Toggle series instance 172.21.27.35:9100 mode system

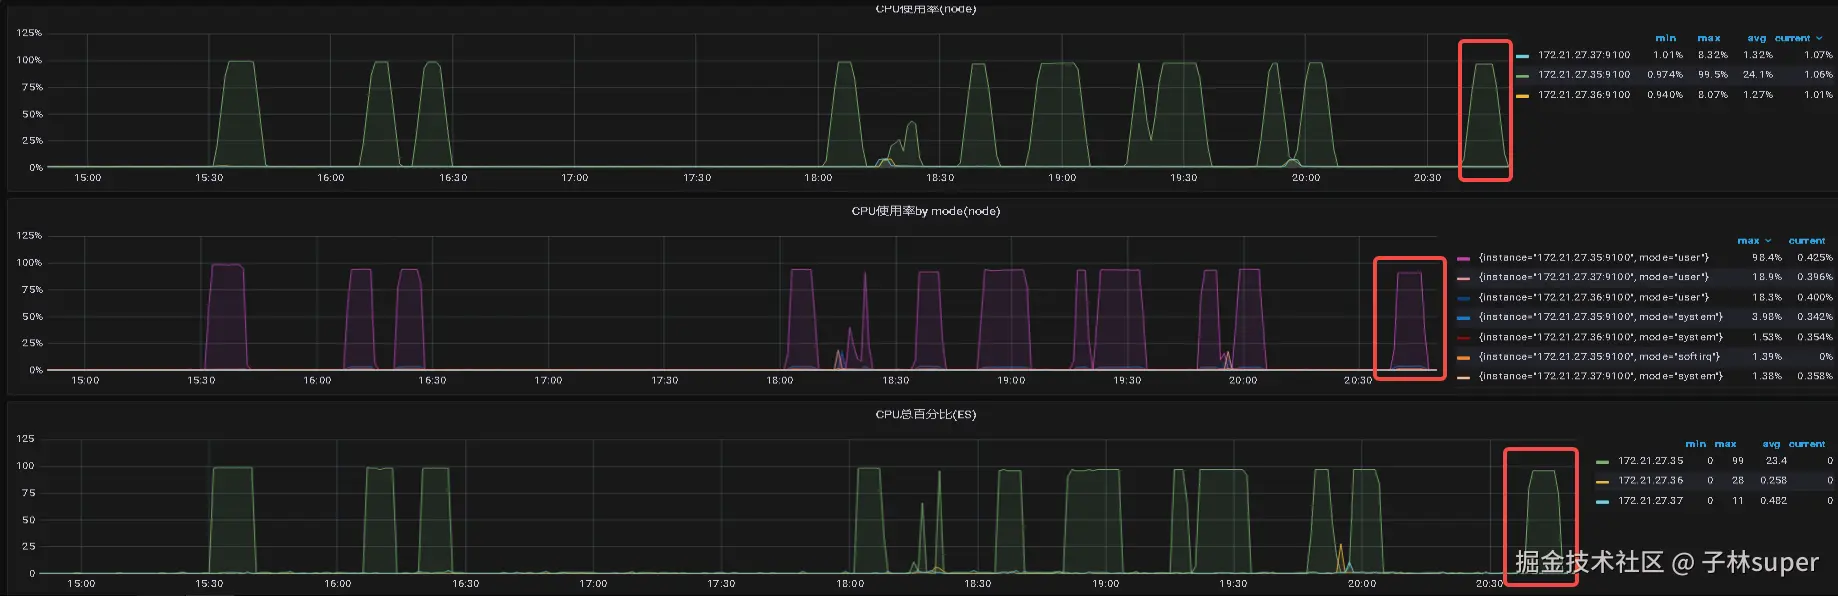point(1601,316)
